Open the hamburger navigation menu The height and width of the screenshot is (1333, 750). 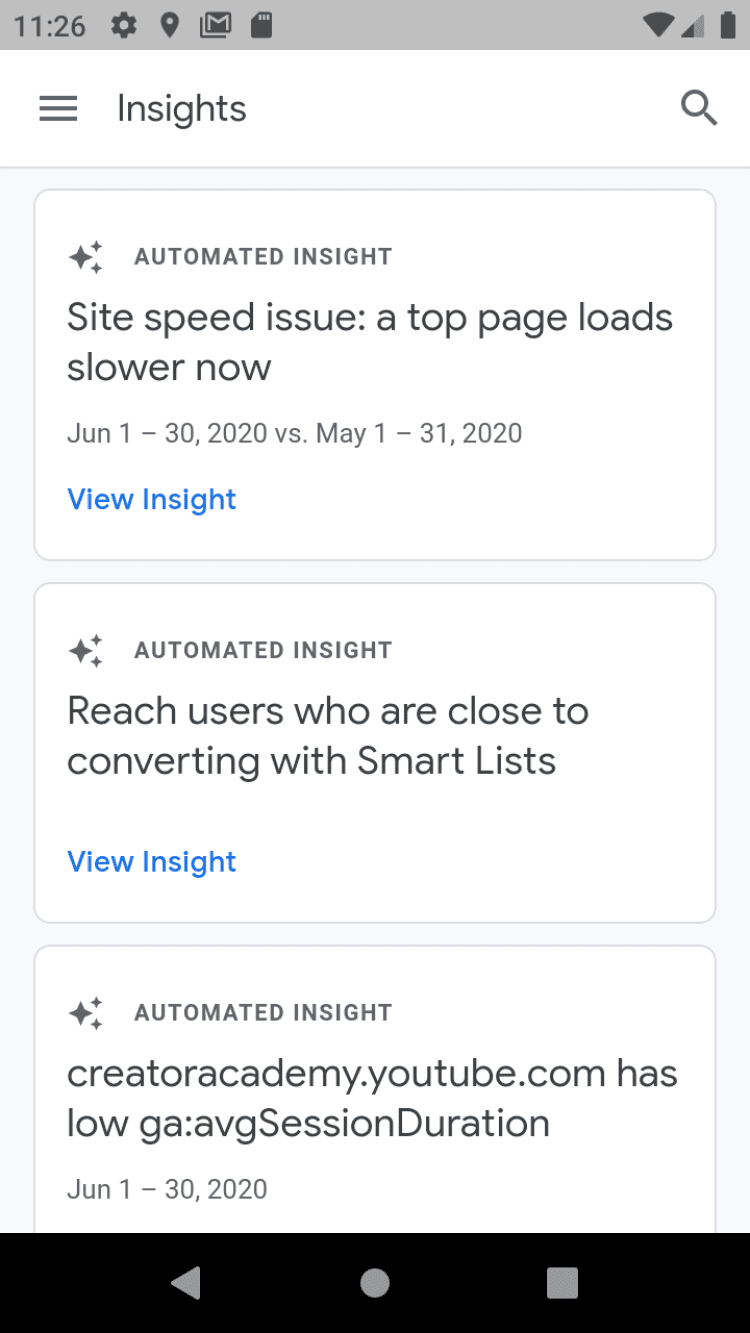coord(58,109)
